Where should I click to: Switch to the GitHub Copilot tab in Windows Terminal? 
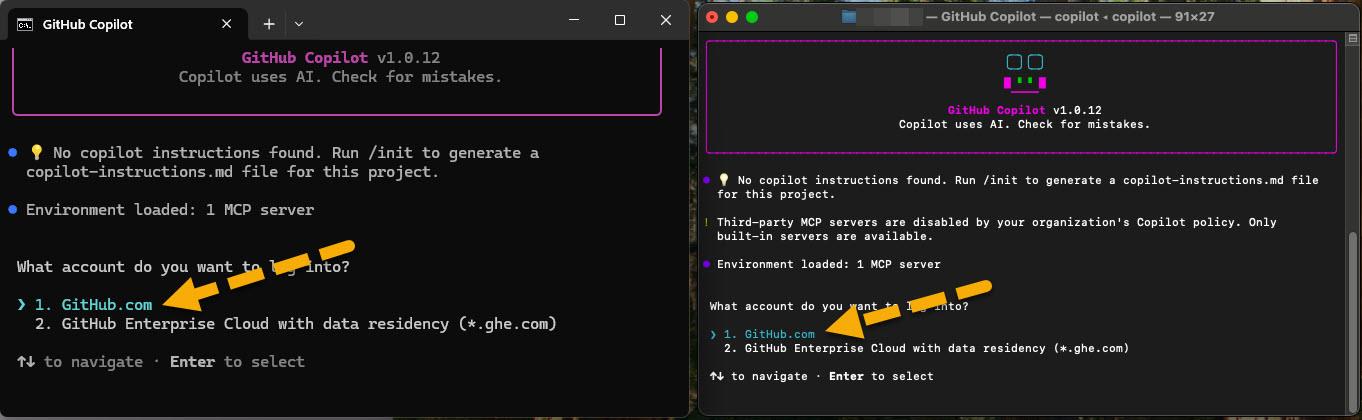(88, 24)
